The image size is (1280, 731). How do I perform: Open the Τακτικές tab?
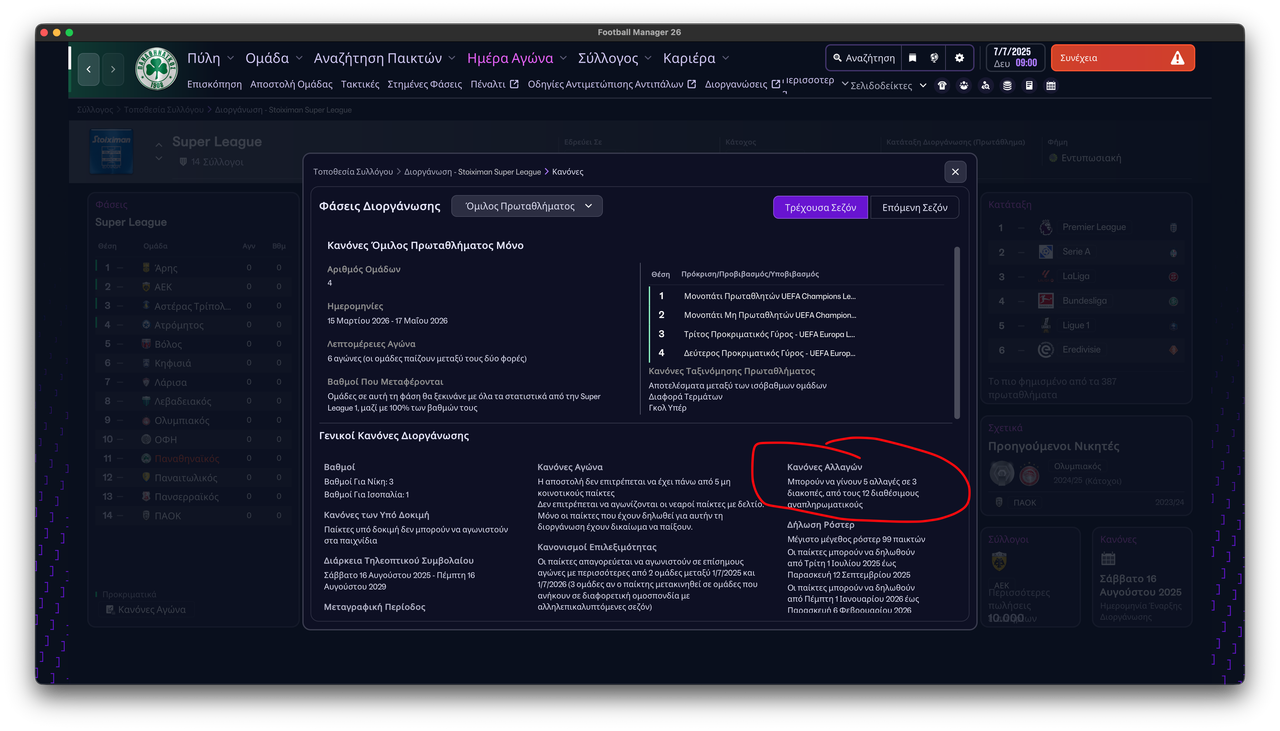coord(360,85)
